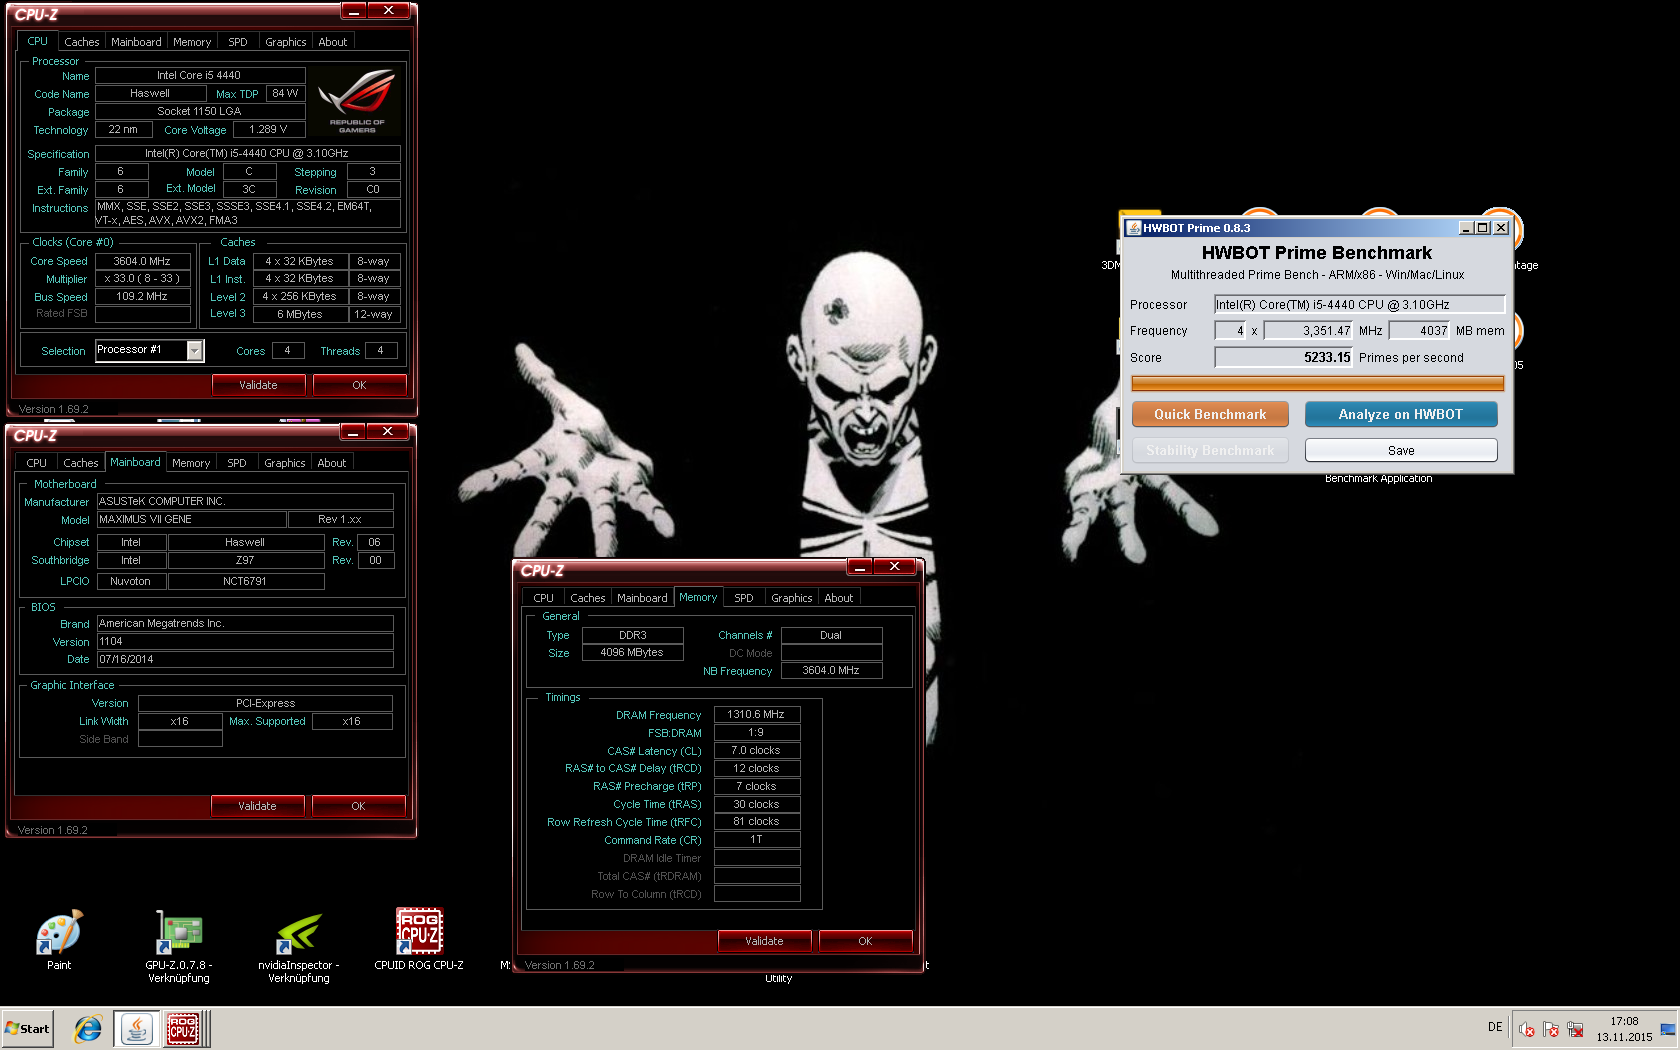The width and height of the screenshot is (1680, 1050).
Task: Click Analyze on HWBOT button
Action: (x=1401, y=414)
